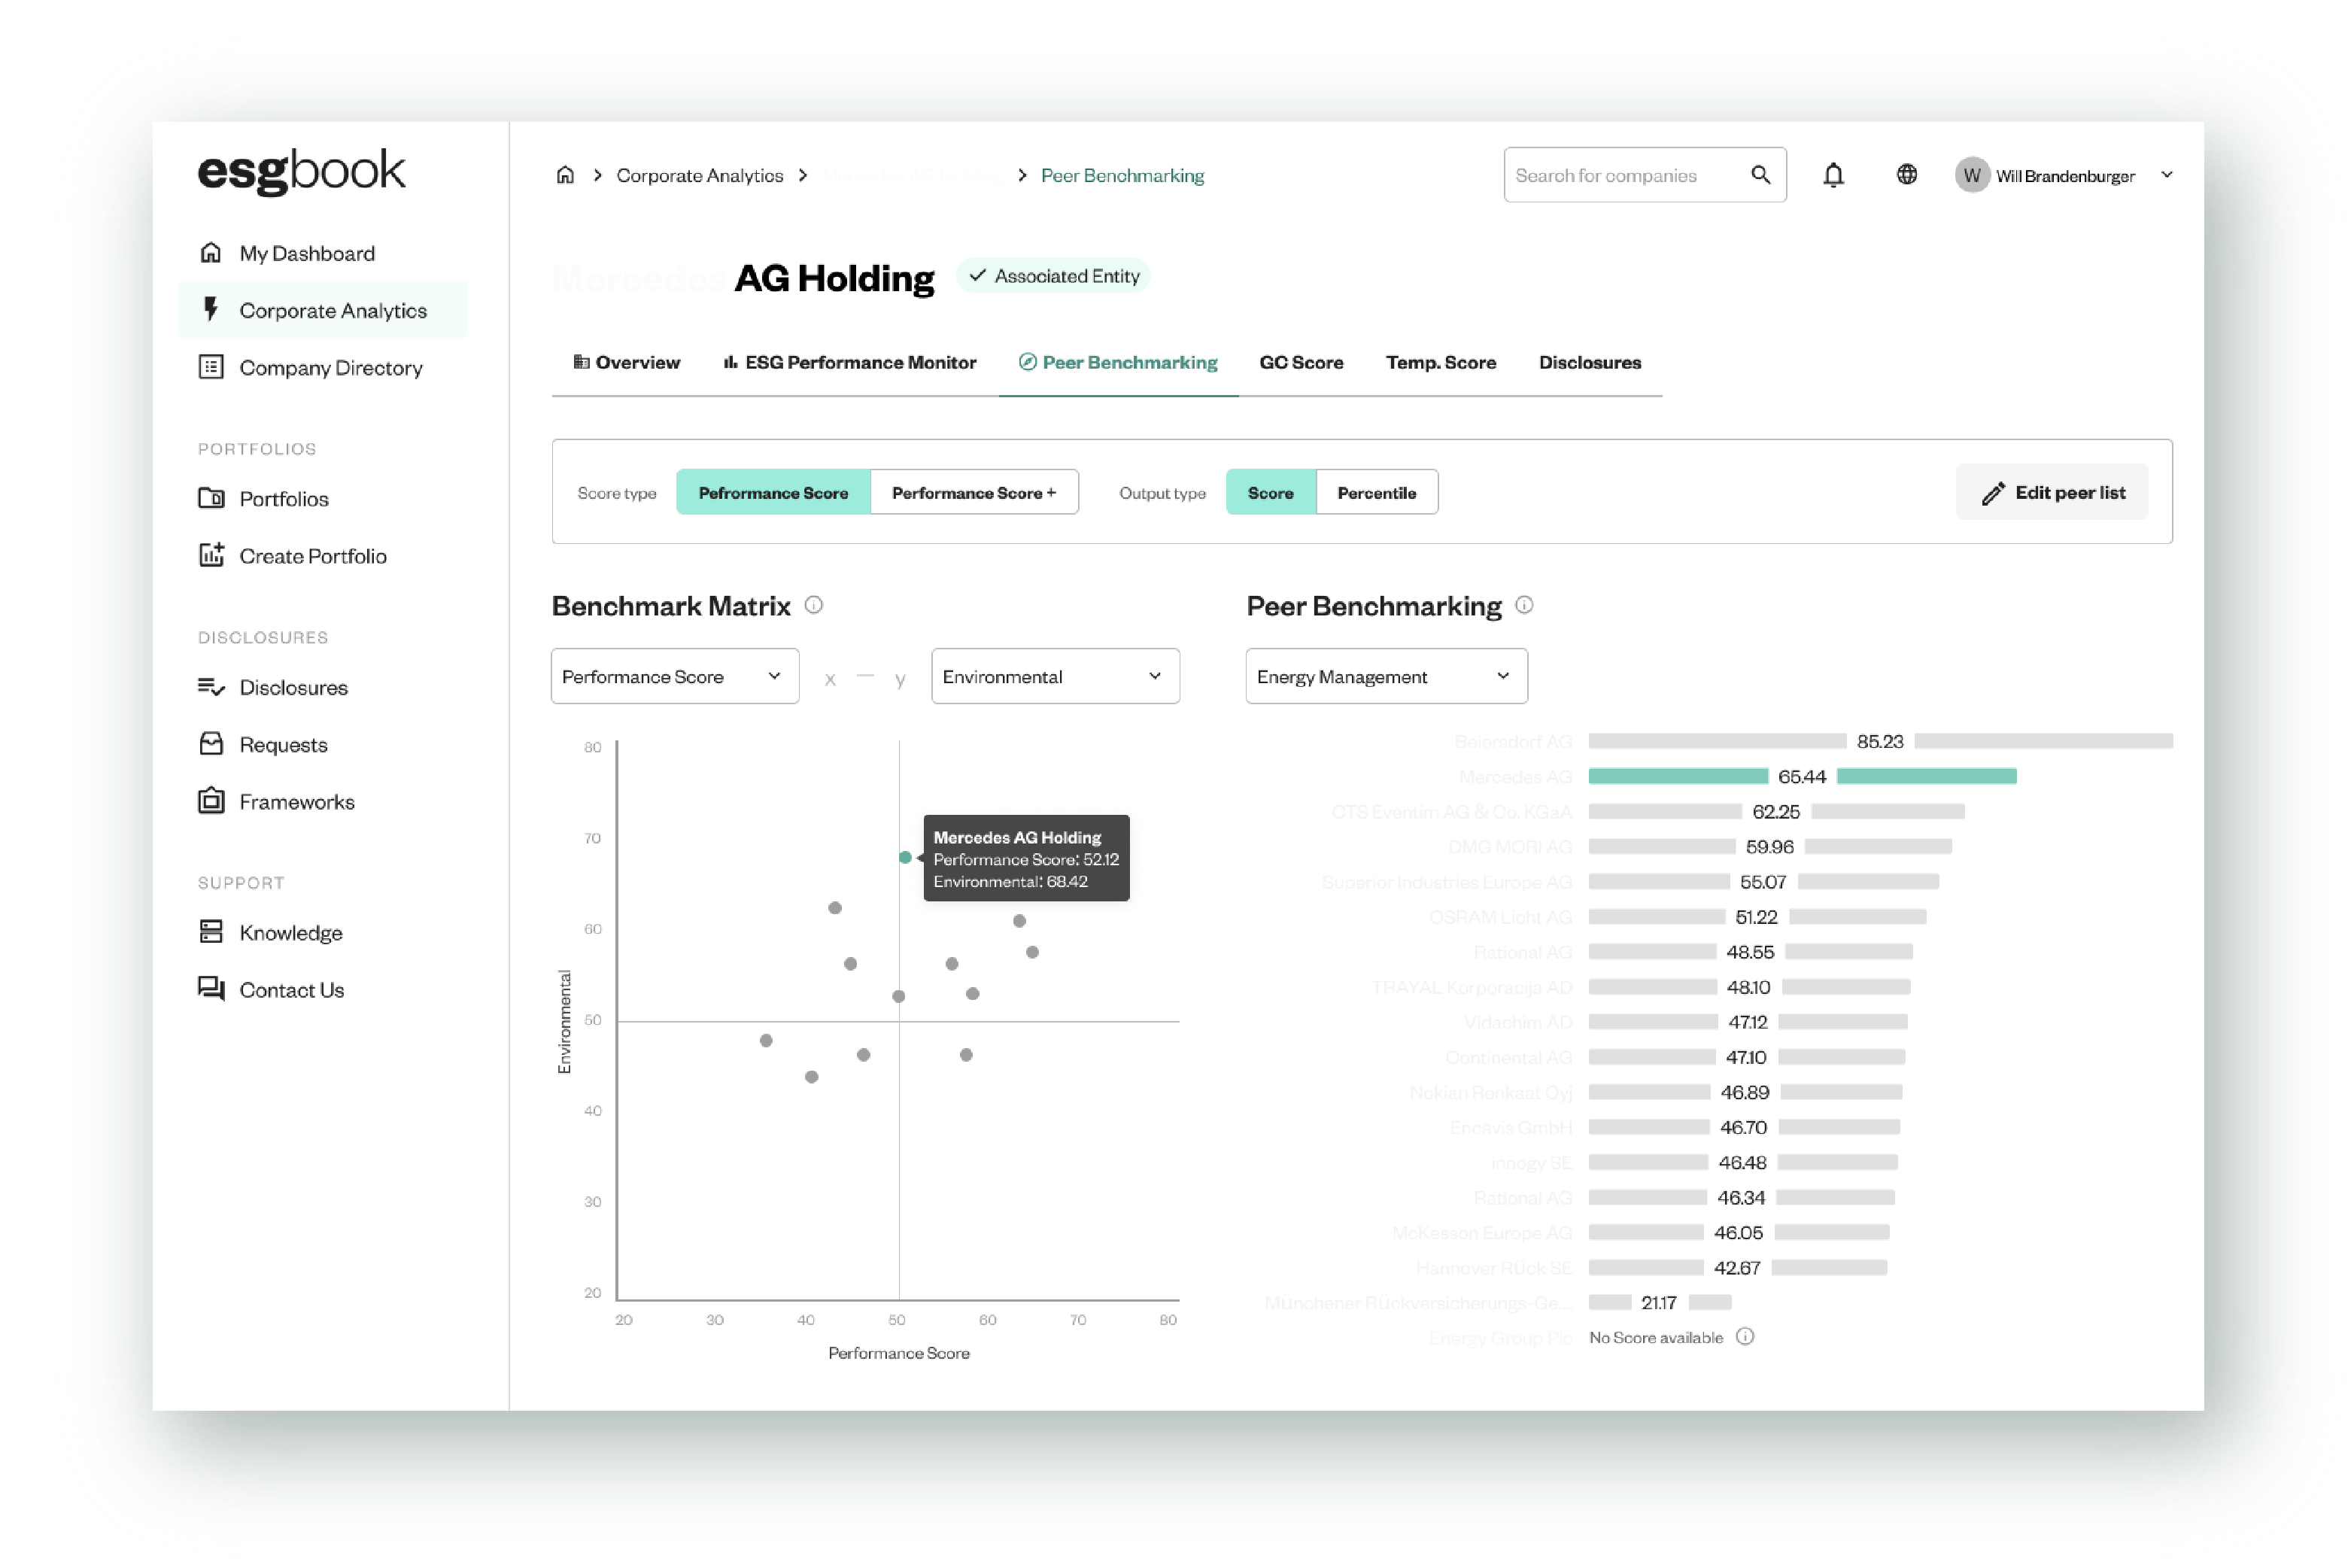Expand the Will Brandenburger user menu arrow

click(x=2167, y=175)
